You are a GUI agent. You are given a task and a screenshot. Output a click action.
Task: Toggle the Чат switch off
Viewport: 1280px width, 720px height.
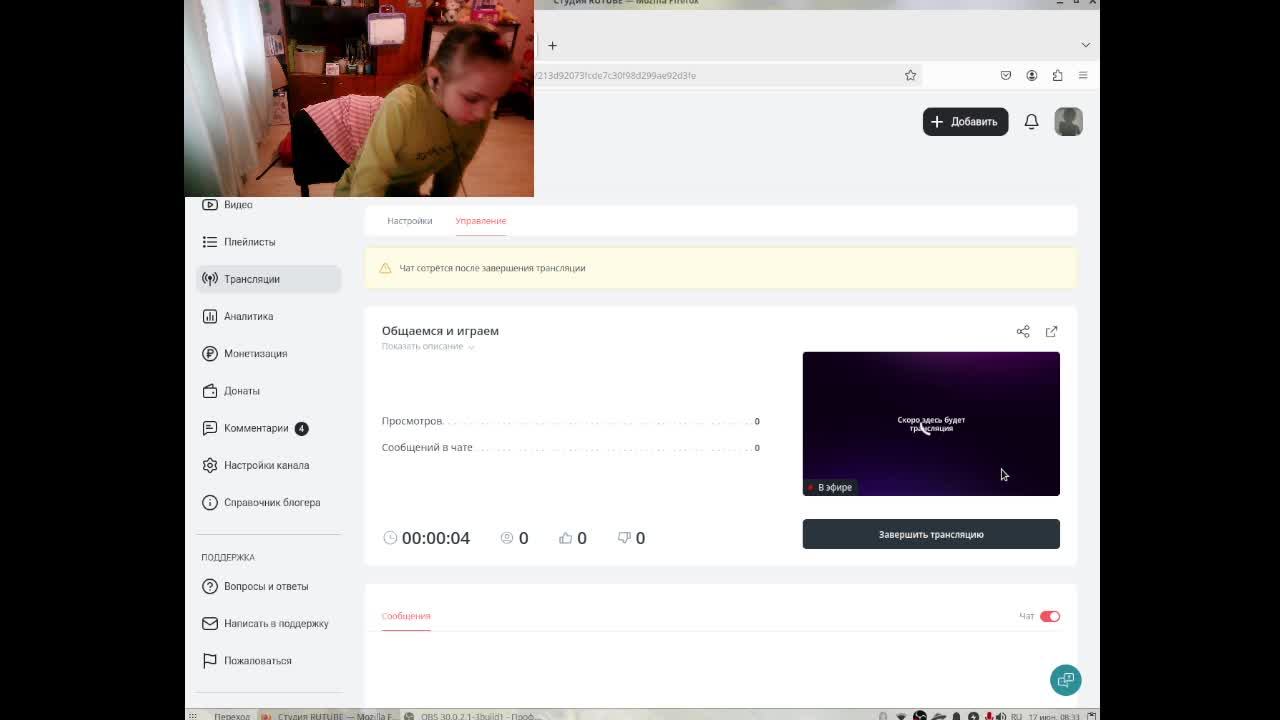pos(1050,616)
